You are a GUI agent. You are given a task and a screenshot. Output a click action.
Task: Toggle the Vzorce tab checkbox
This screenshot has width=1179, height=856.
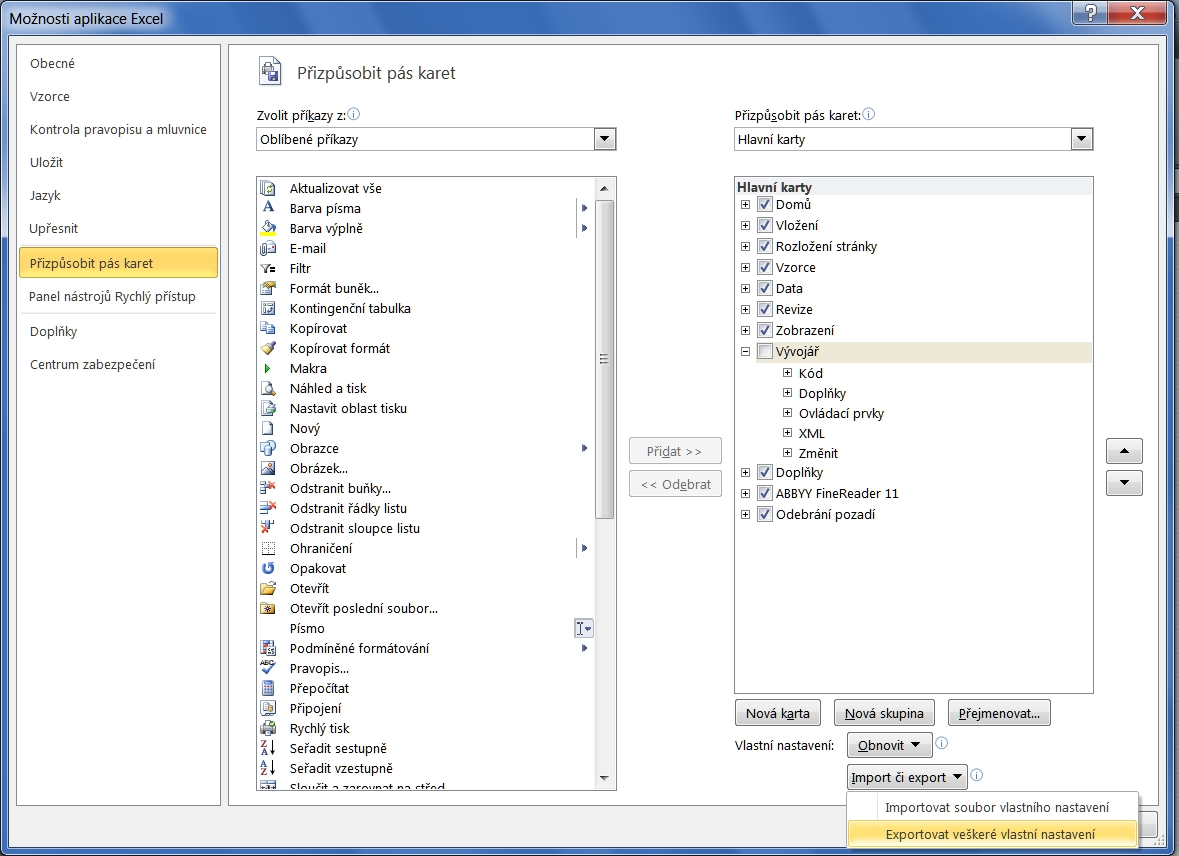pos(765,267)
